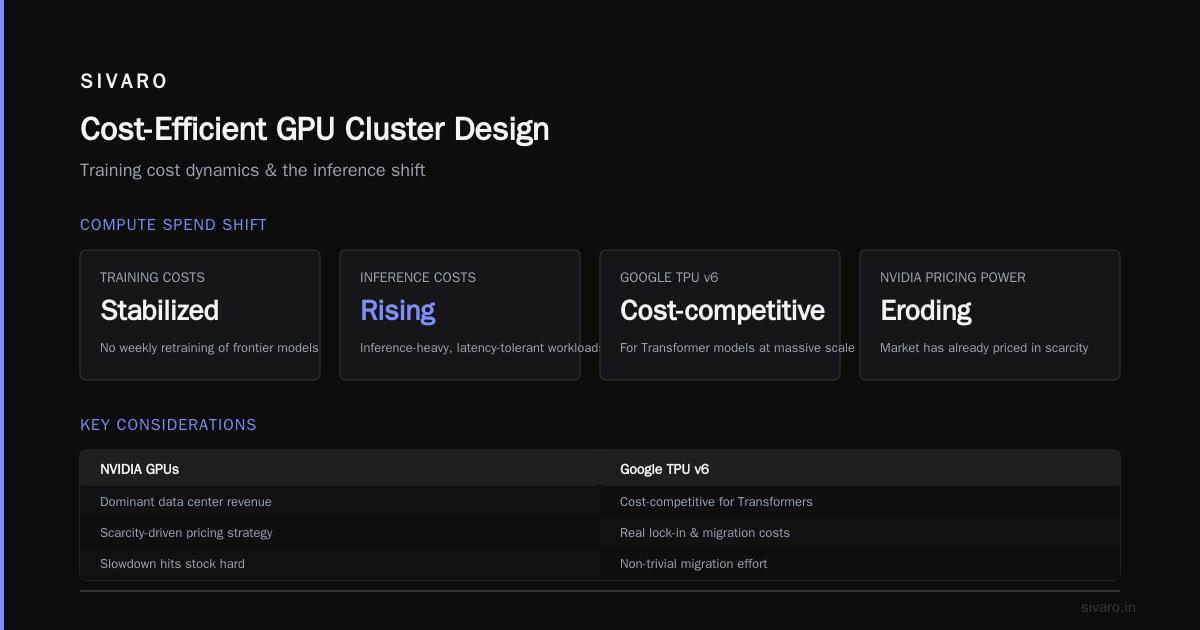
Task: Click the Rising value
Action: [x=397, y=310]
